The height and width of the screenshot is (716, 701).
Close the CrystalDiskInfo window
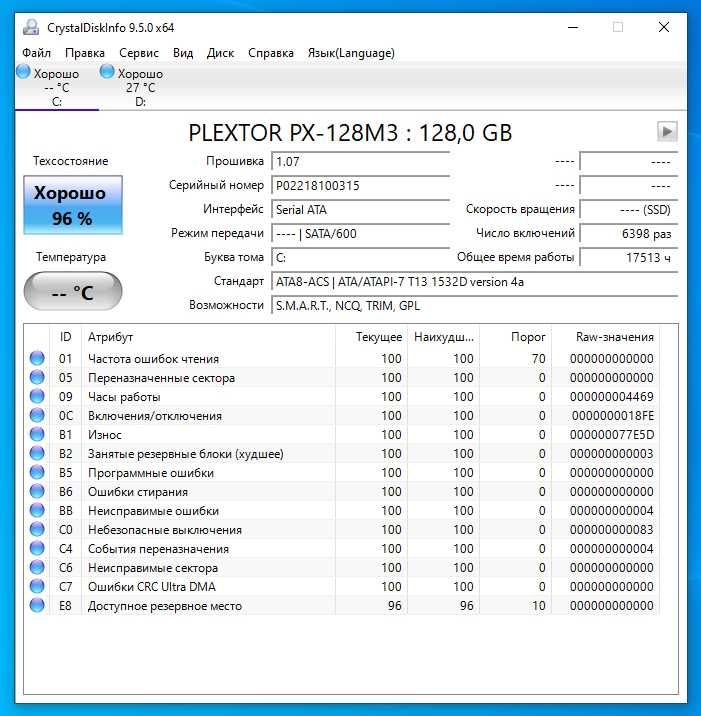(664, 27)
